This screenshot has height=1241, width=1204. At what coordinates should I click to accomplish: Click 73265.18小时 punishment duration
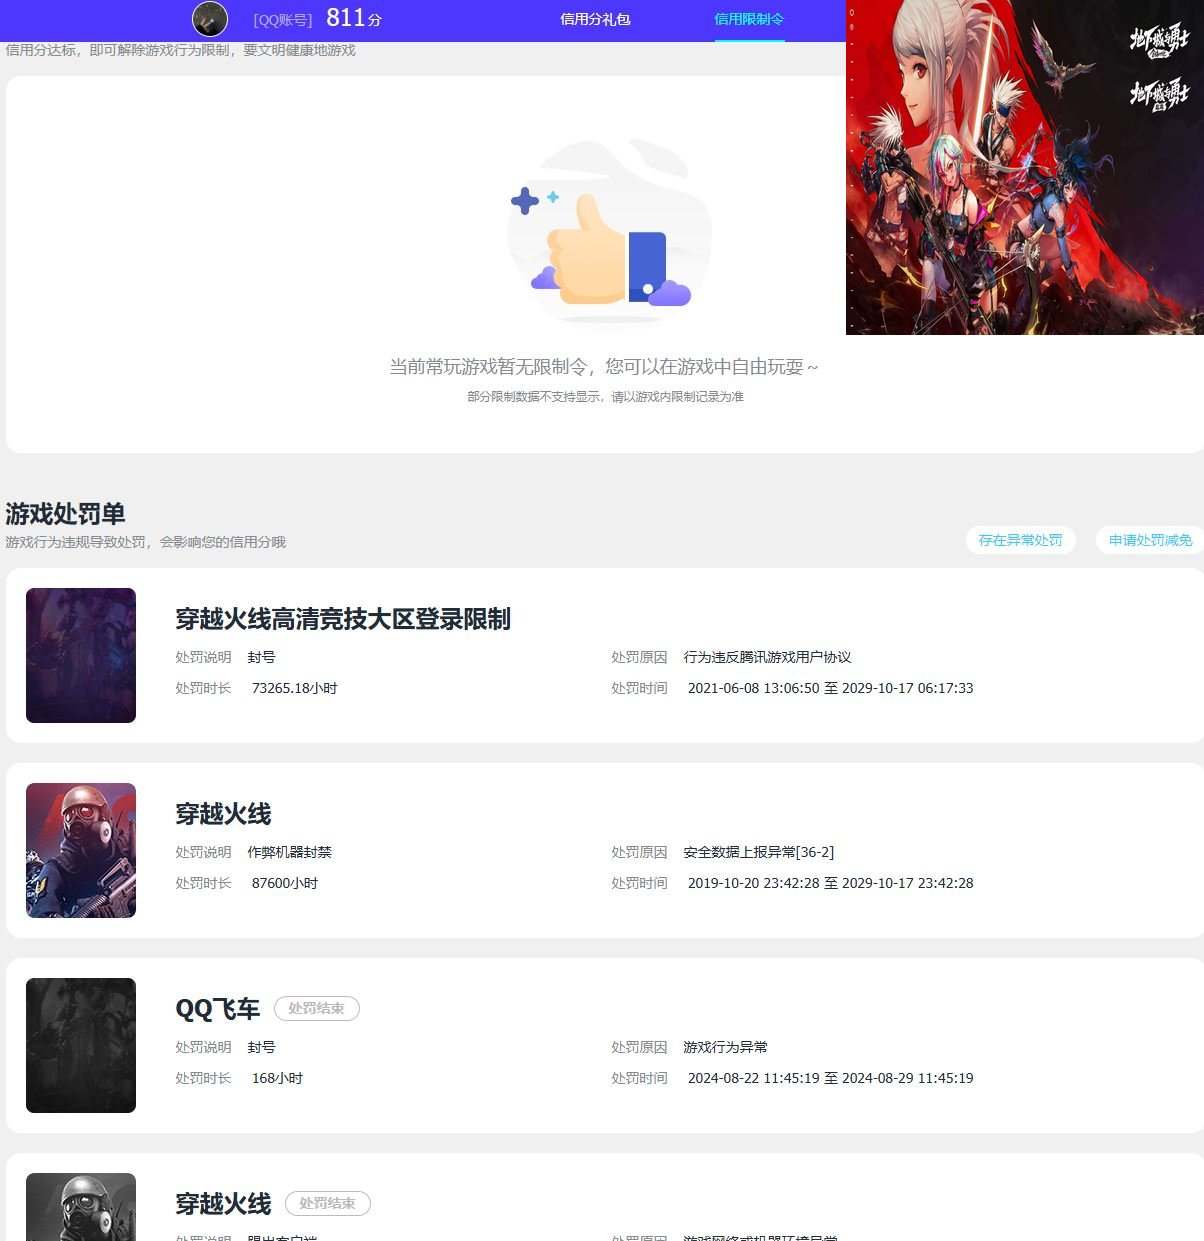pyautogui.click(x=295, y=688)
